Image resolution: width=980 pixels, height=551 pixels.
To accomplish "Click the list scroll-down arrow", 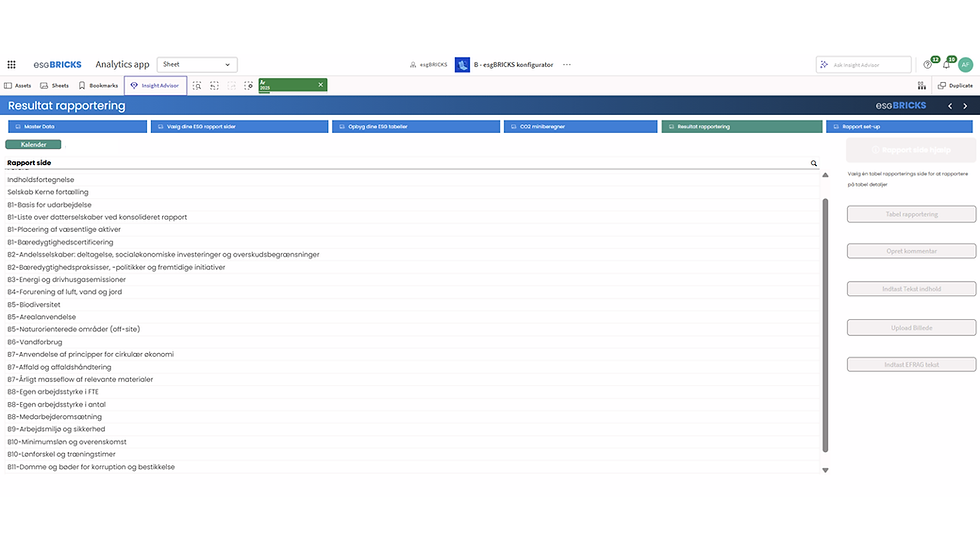I will pos(825,470).
